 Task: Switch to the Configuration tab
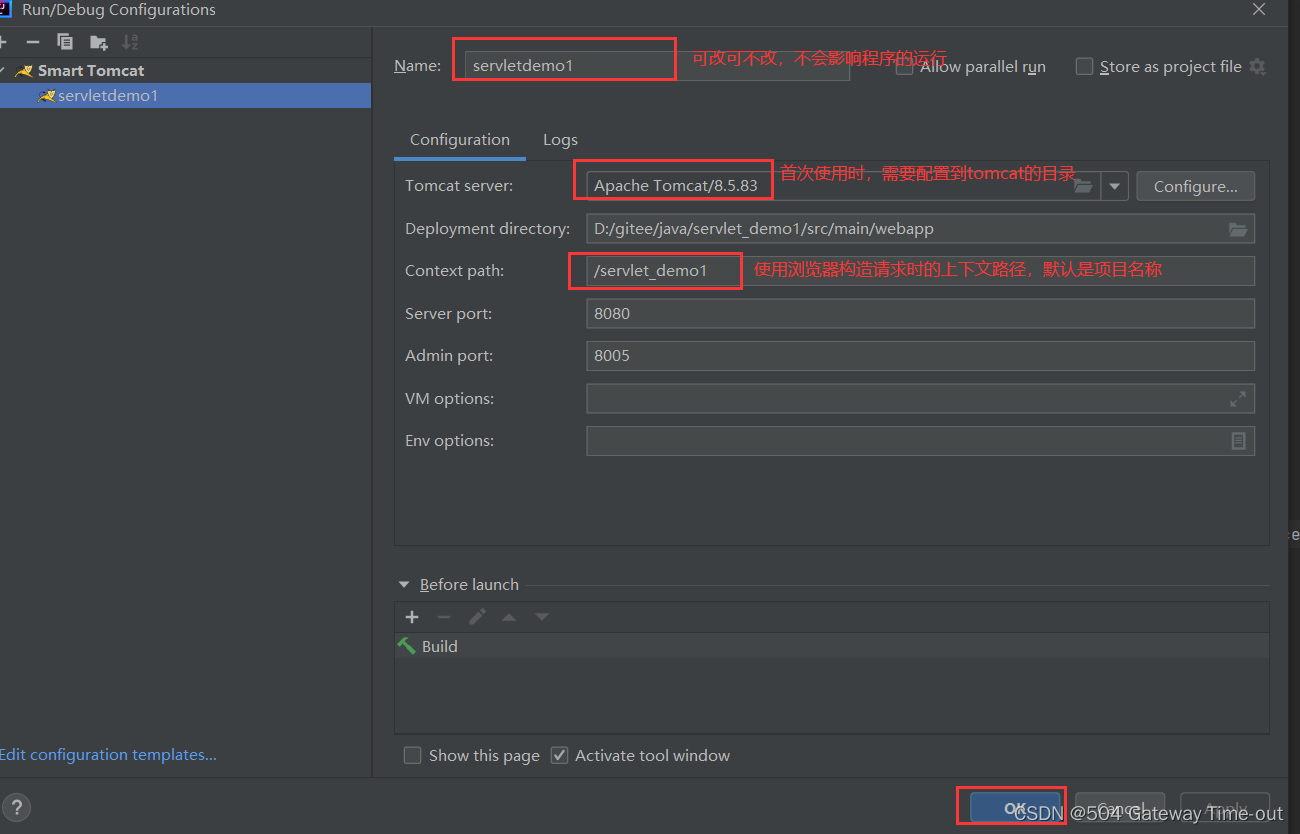tap(460, 140)
